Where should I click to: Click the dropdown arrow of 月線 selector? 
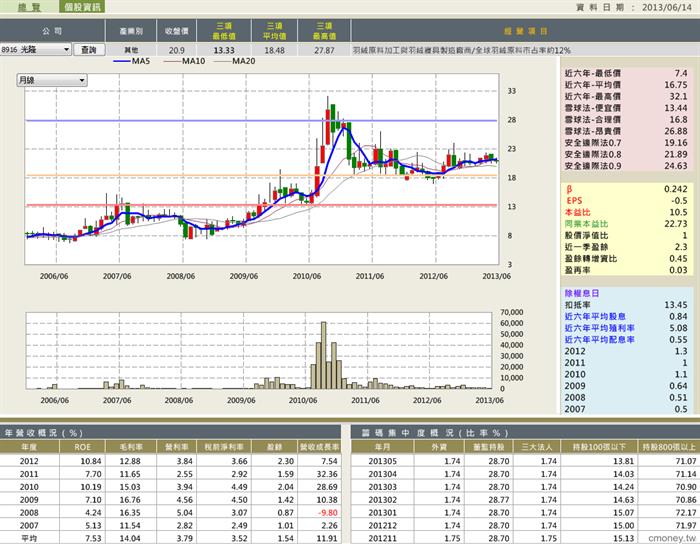click(82, 80)
